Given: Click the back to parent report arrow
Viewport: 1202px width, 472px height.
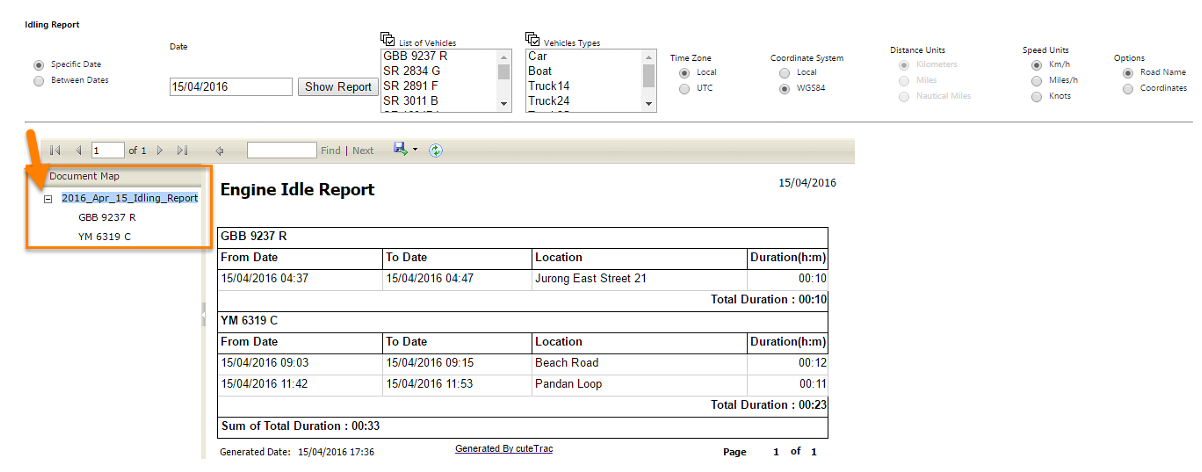Looking at the screenshot, I should [219, 150].
